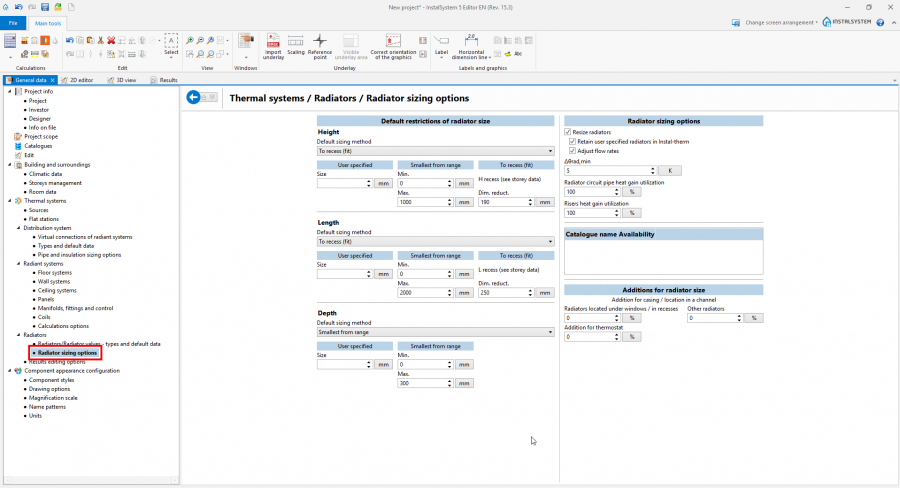Open Depth default sizing method dropdown
900x488 pixels.
435,331
